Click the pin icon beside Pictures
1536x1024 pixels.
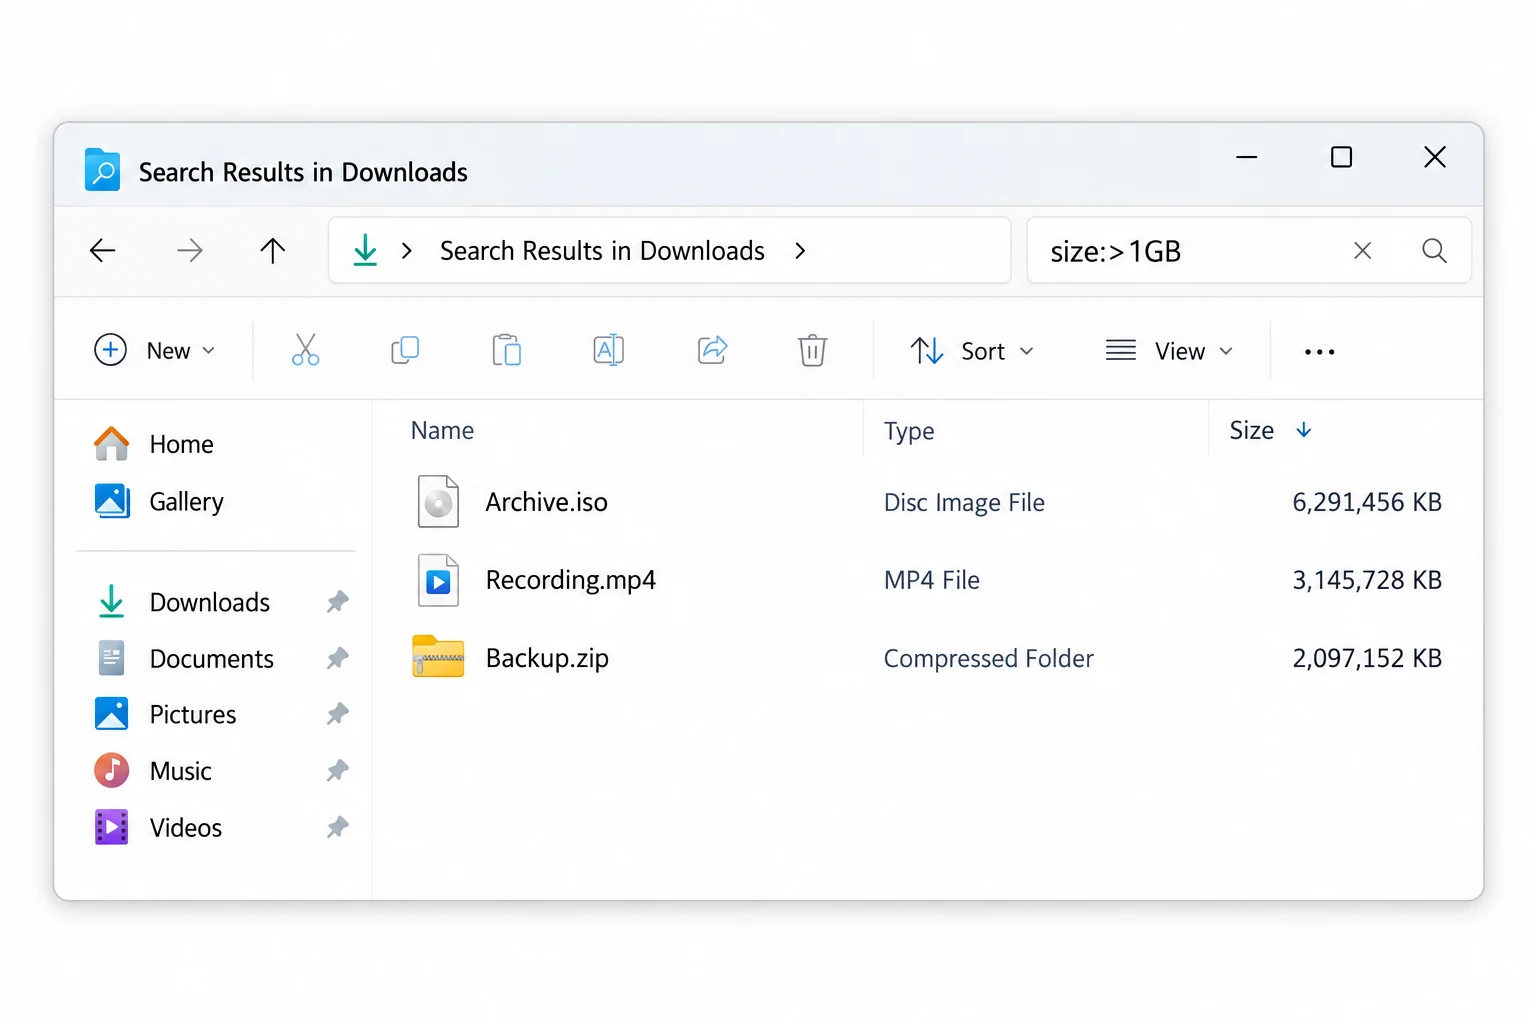[338, 714]
